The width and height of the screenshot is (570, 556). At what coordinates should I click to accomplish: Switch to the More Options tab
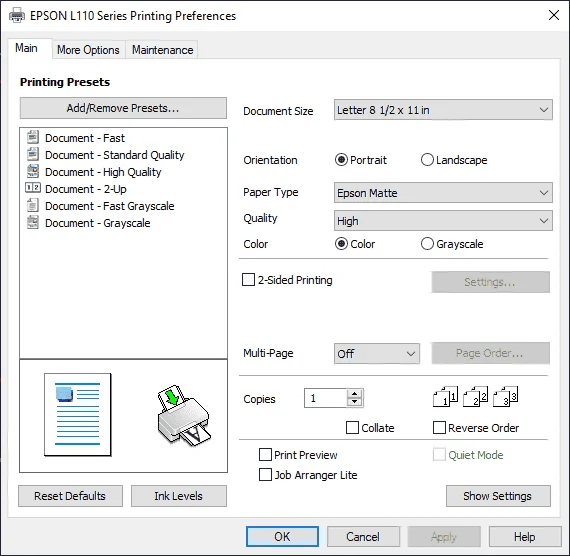tap(88, 50)
